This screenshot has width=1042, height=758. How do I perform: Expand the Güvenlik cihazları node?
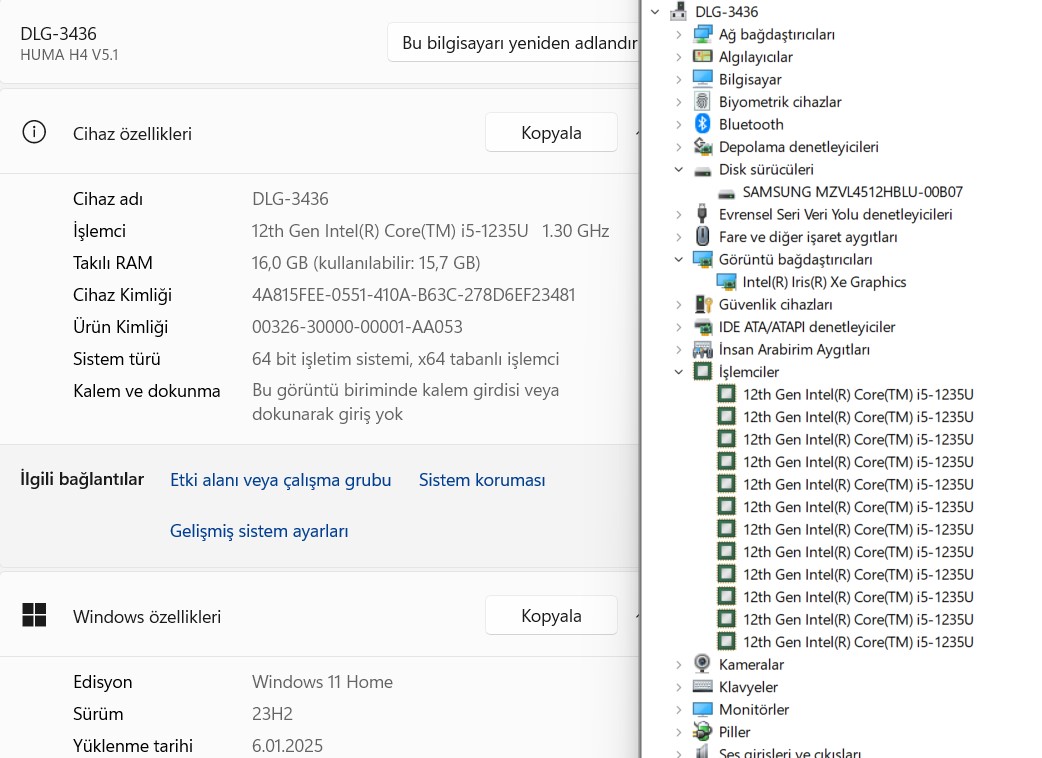pyautogui.click(x=678, y=304)
